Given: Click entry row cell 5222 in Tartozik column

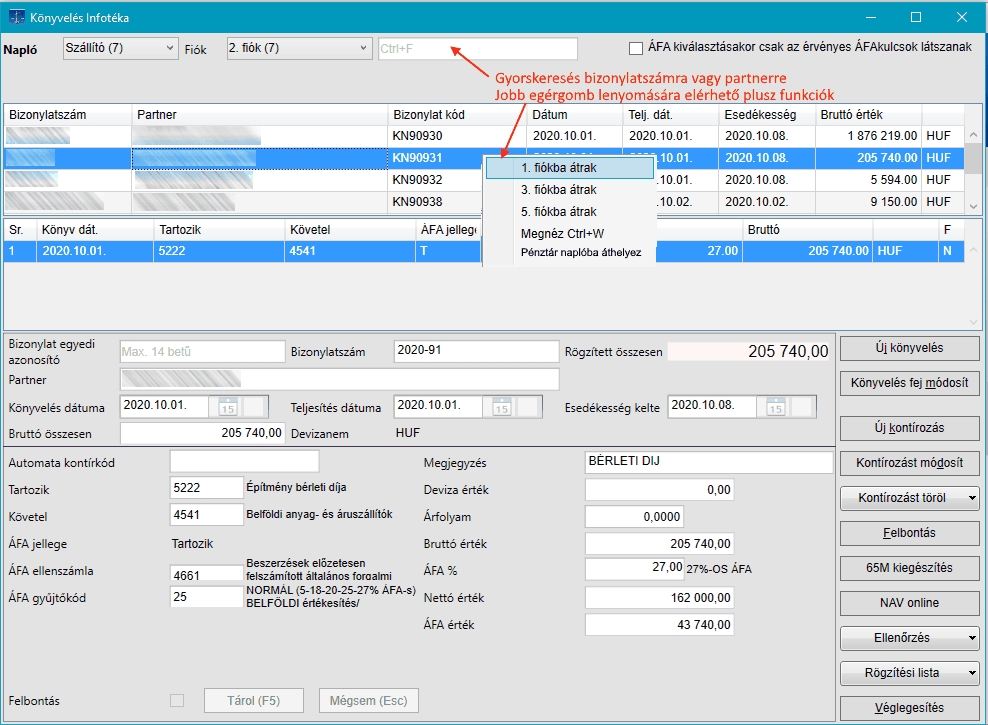Looking at the screenshot, I should click(219, 251).
